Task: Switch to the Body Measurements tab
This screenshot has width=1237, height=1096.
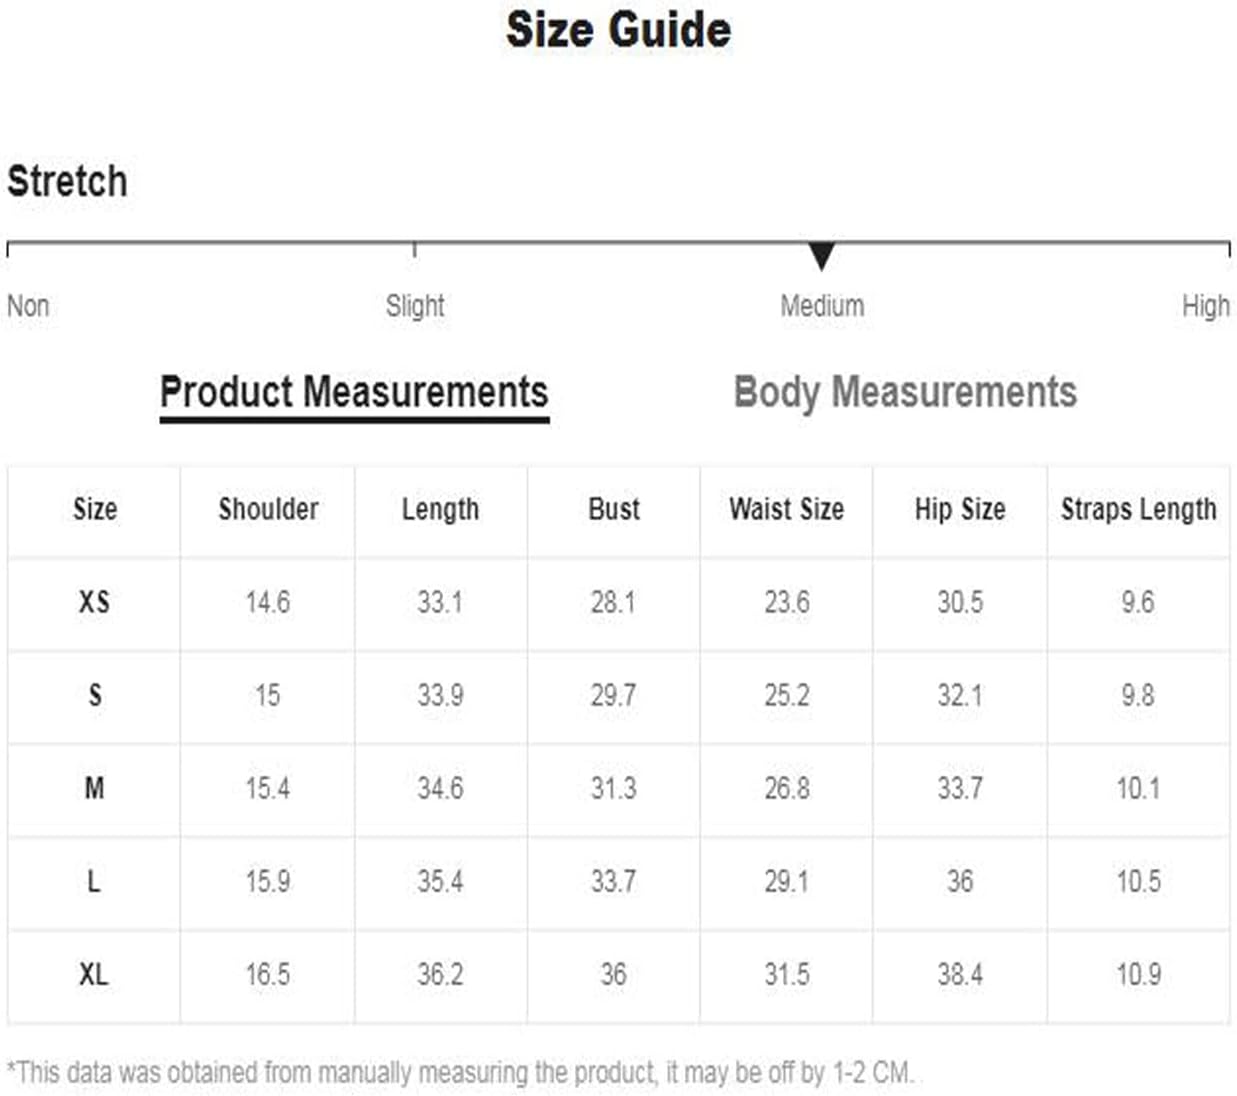Action: 905,392
